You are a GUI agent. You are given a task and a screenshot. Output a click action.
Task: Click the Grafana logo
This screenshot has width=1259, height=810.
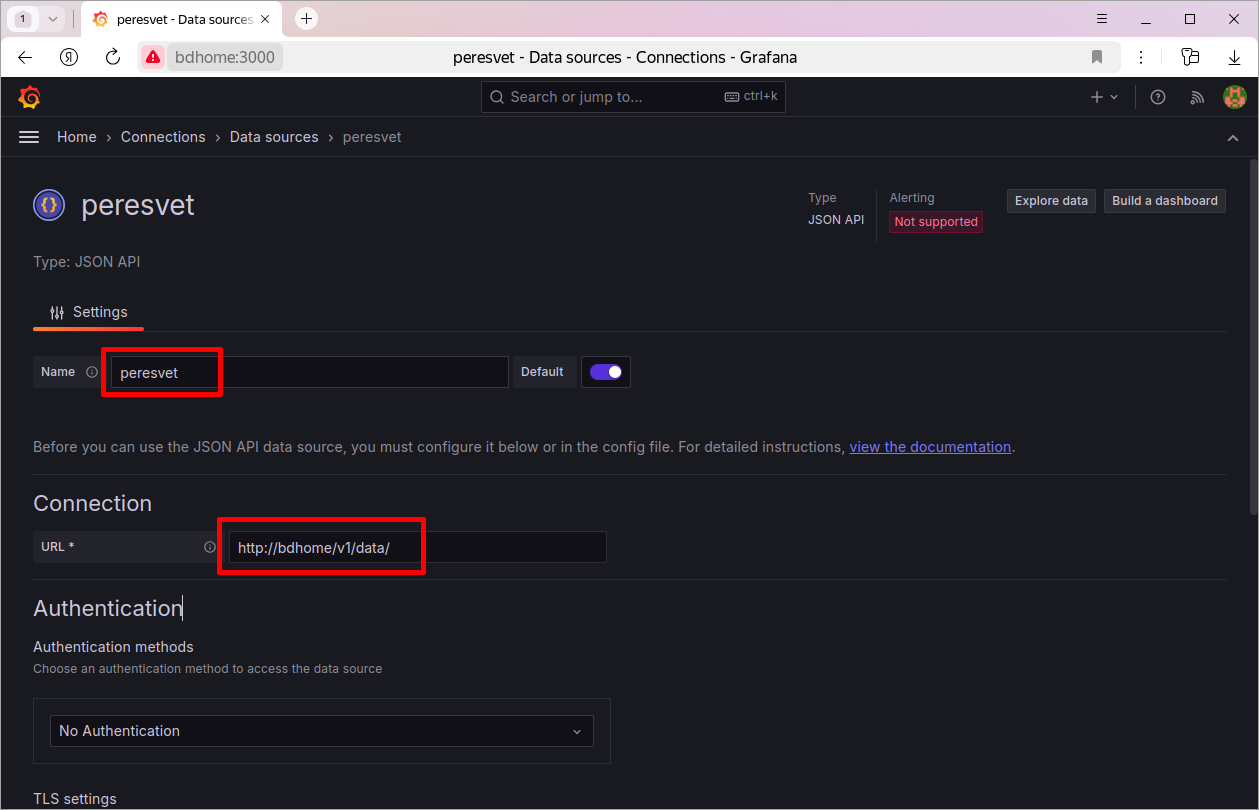point(29,97)
